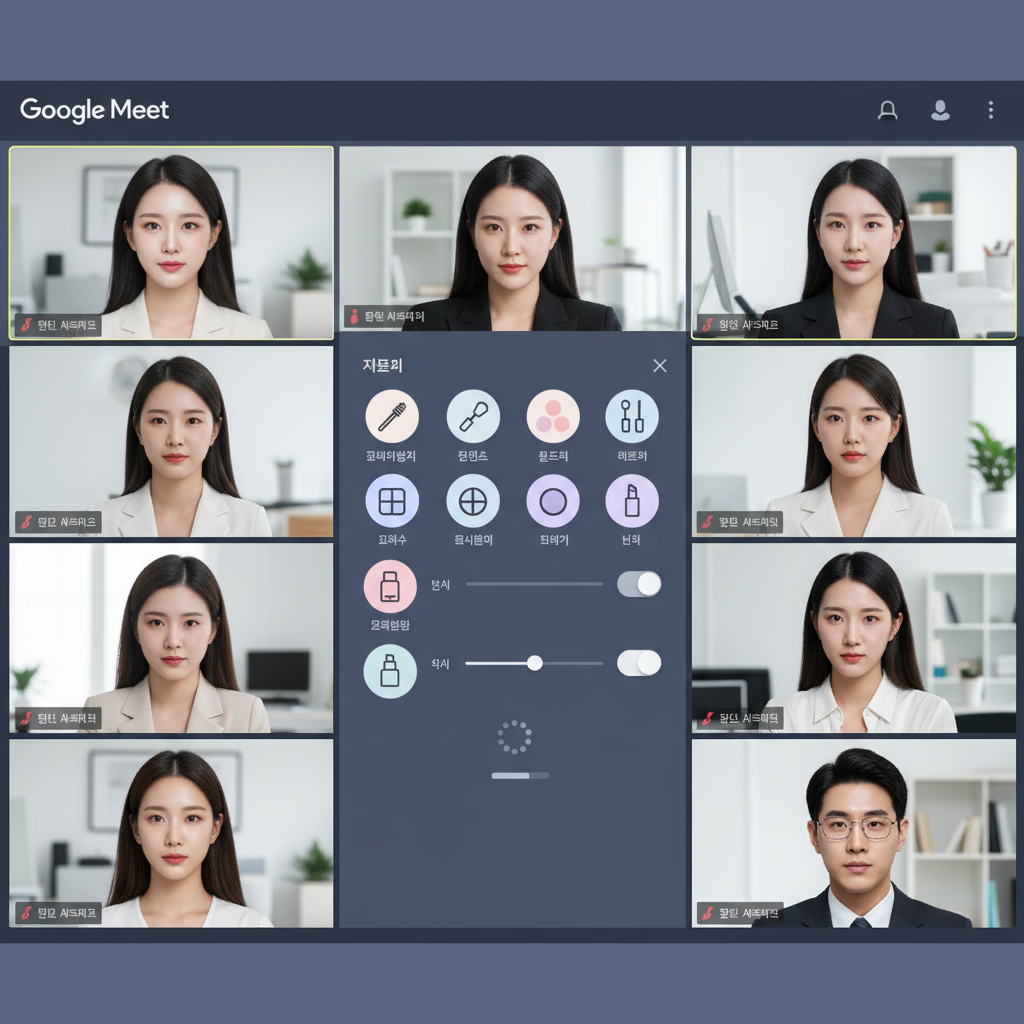Click the pink bottle icon
Viewport: 1024px width, 1024px height.
coord(390,586)
